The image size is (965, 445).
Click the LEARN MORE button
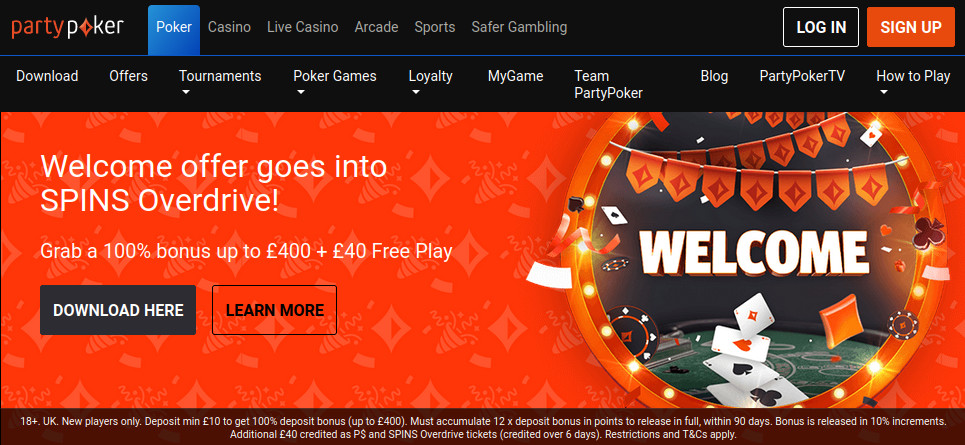tap(274, 310)
